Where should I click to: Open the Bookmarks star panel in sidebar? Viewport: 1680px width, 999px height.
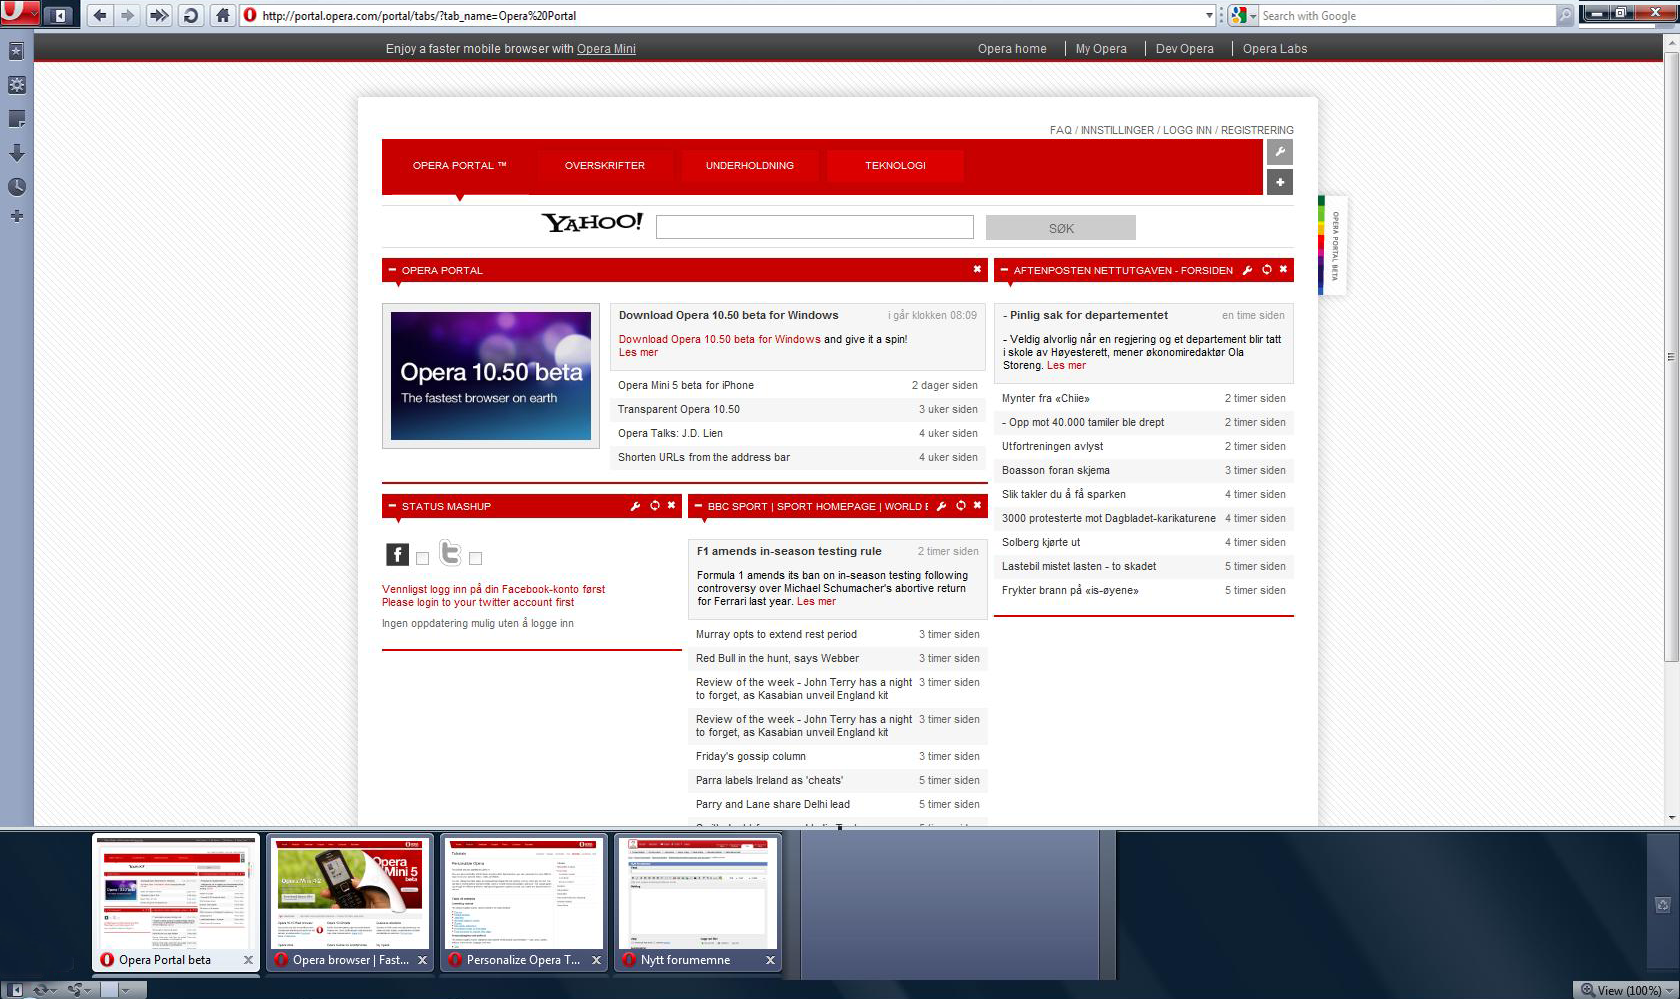[16, 50]
